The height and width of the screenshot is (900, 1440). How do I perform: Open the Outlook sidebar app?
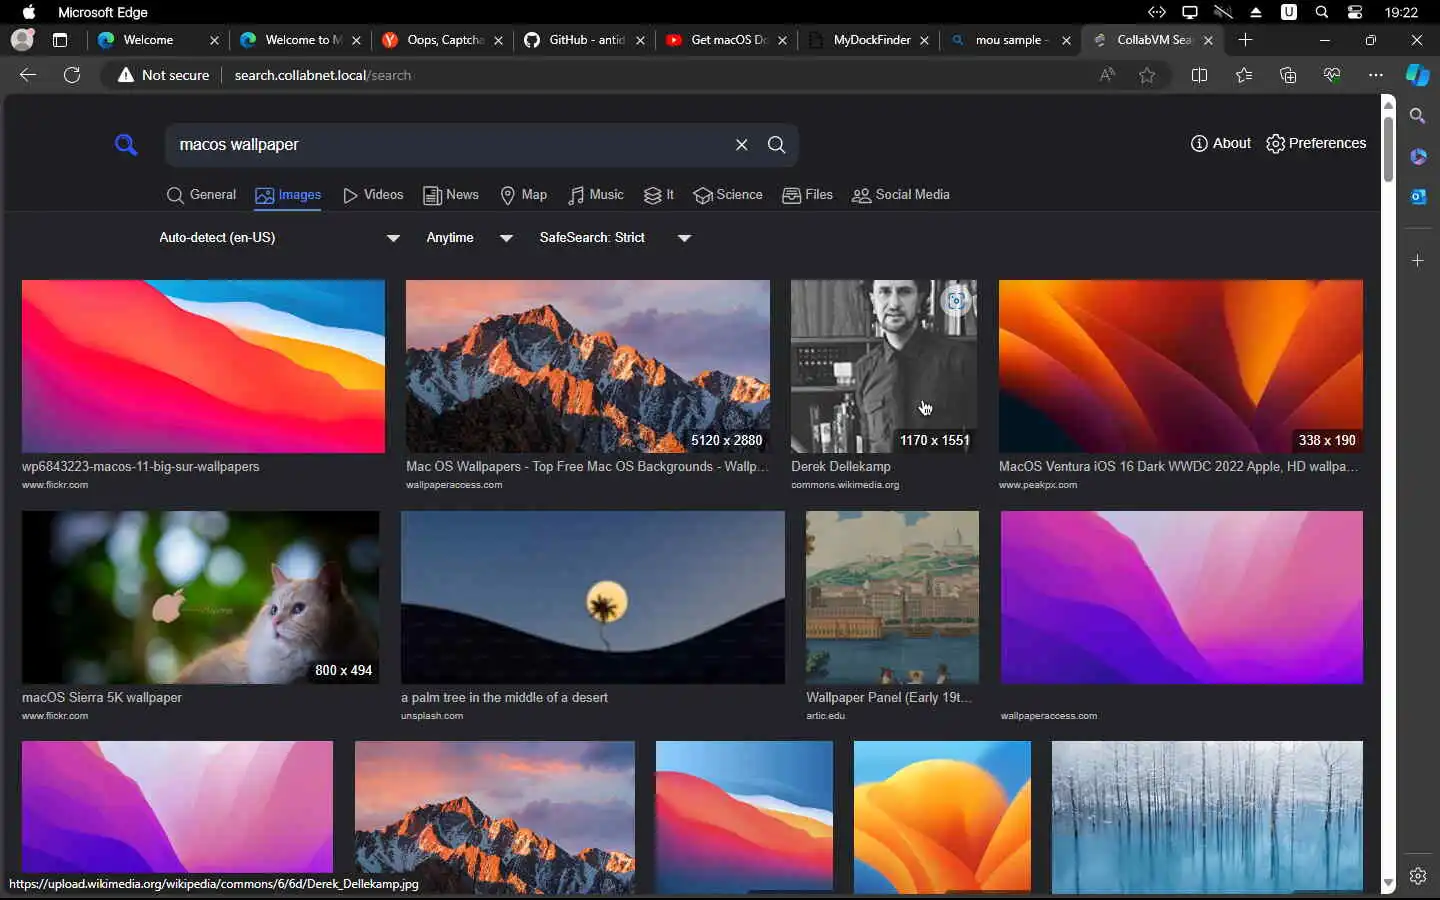[1418, 196]
